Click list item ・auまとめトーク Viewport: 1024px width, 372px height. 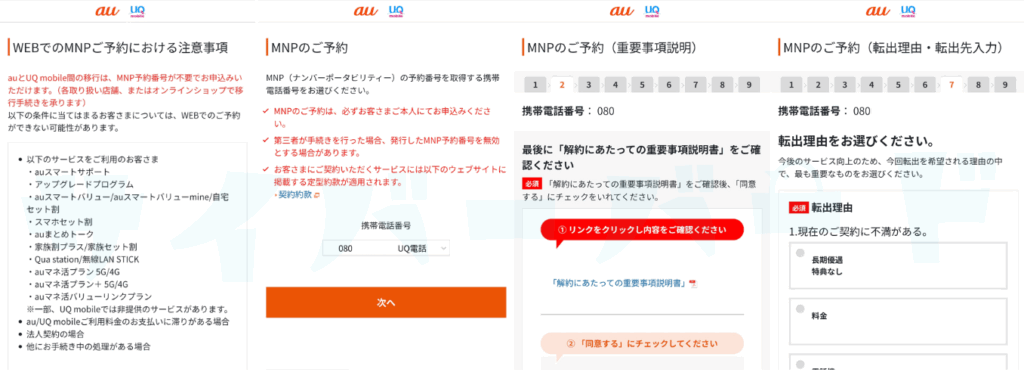tap(61, 234)
